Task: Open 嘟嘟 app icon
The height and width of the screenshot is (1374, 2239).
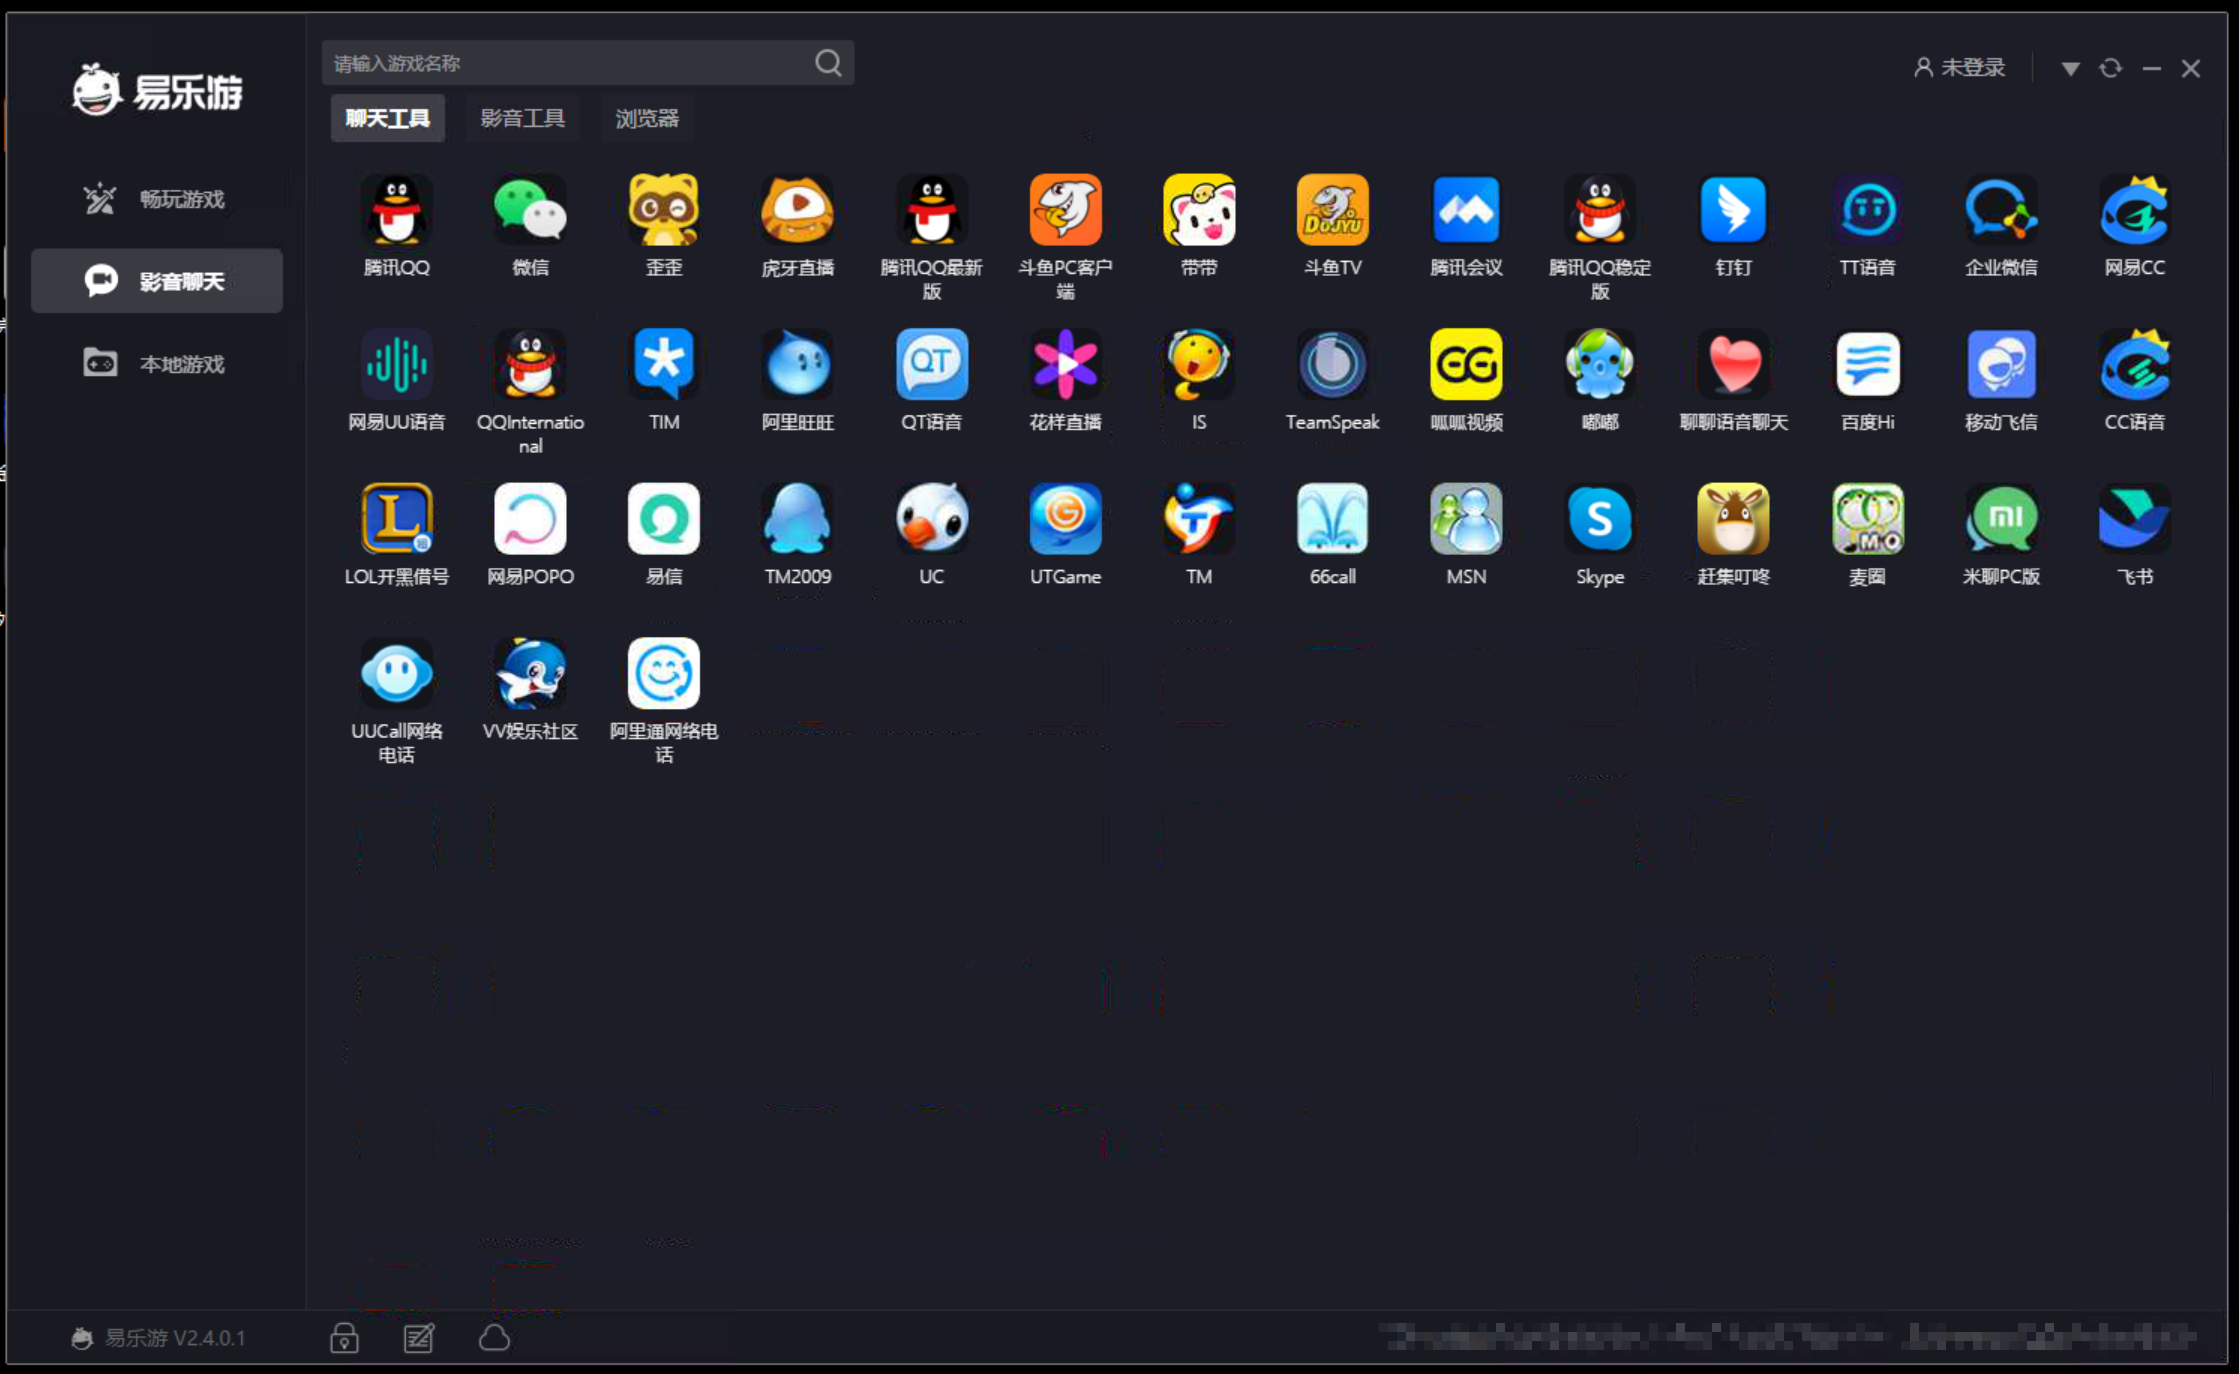Action: coord(1600,364)
